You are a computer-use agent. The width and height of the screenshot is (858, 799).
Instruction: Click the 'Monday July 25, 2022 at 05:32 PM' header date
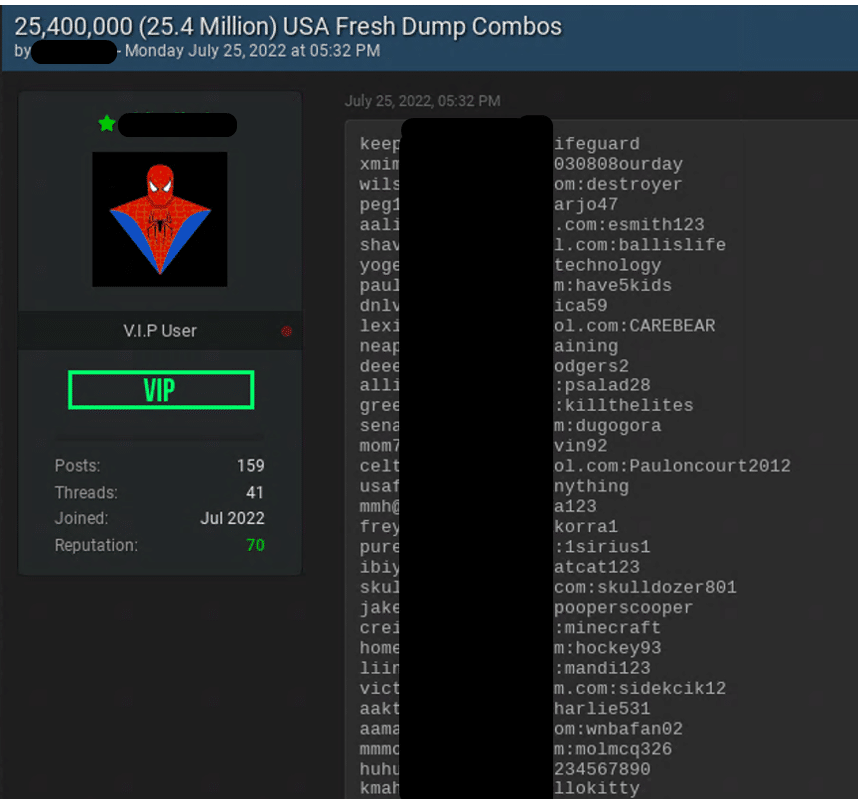click(252, 51)
